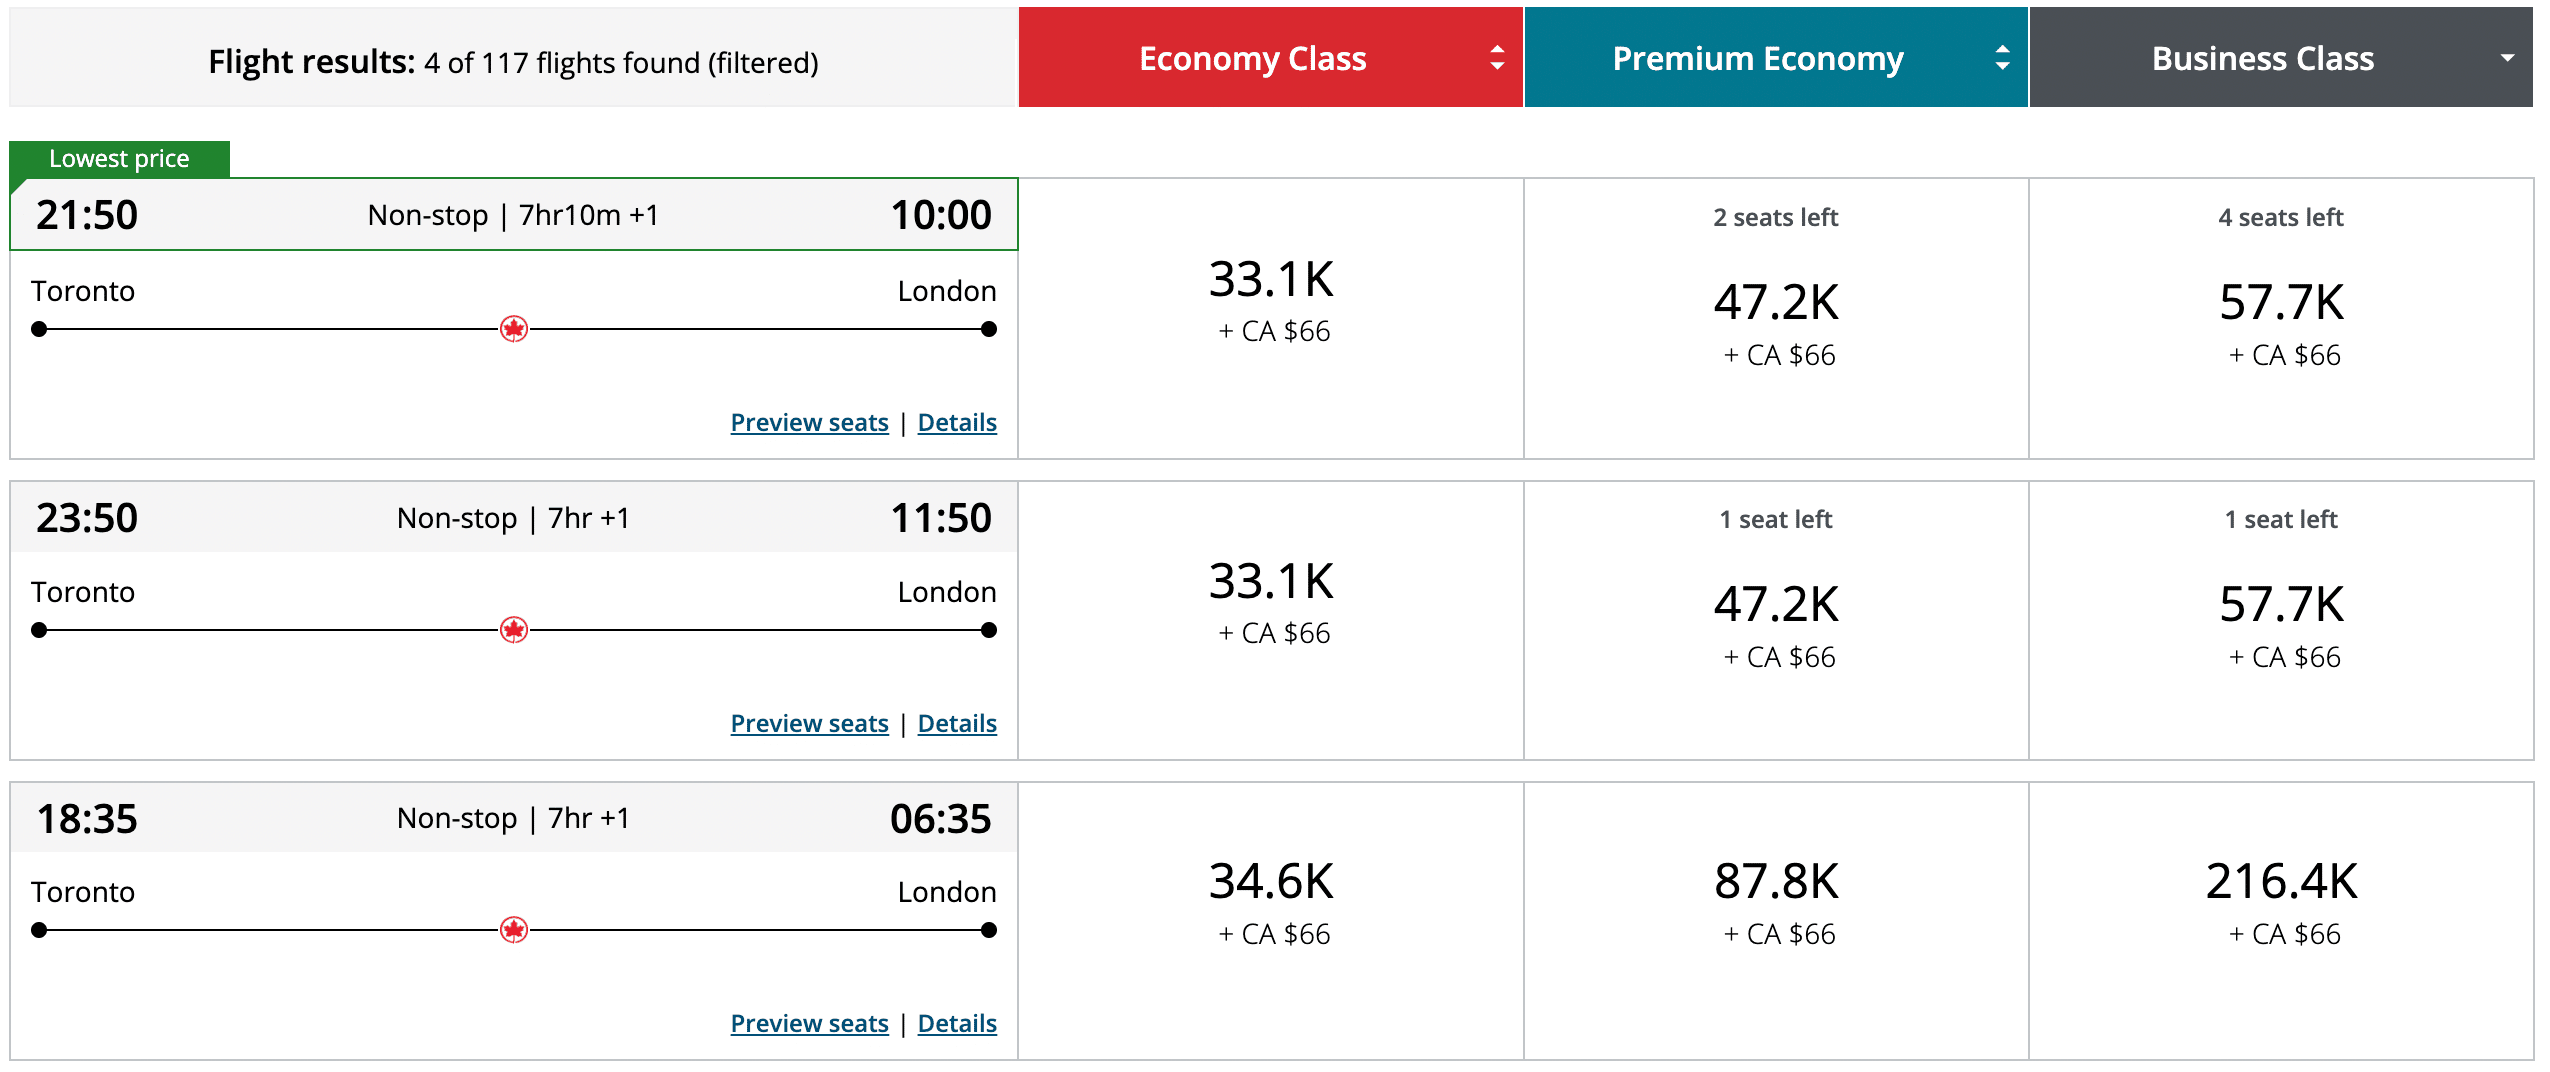
Task: Click the sort arrows in the Premium Economy header
Action: (2003, 57)
